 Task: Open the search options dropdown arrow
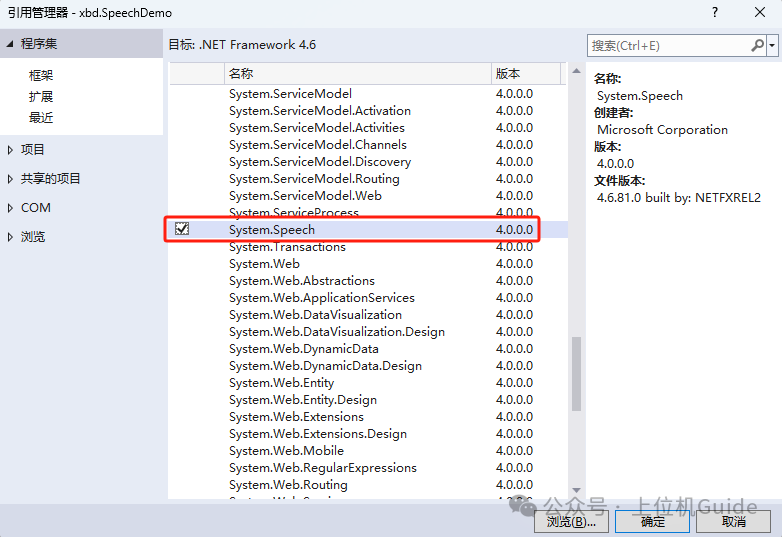click(x=773, y=46)
